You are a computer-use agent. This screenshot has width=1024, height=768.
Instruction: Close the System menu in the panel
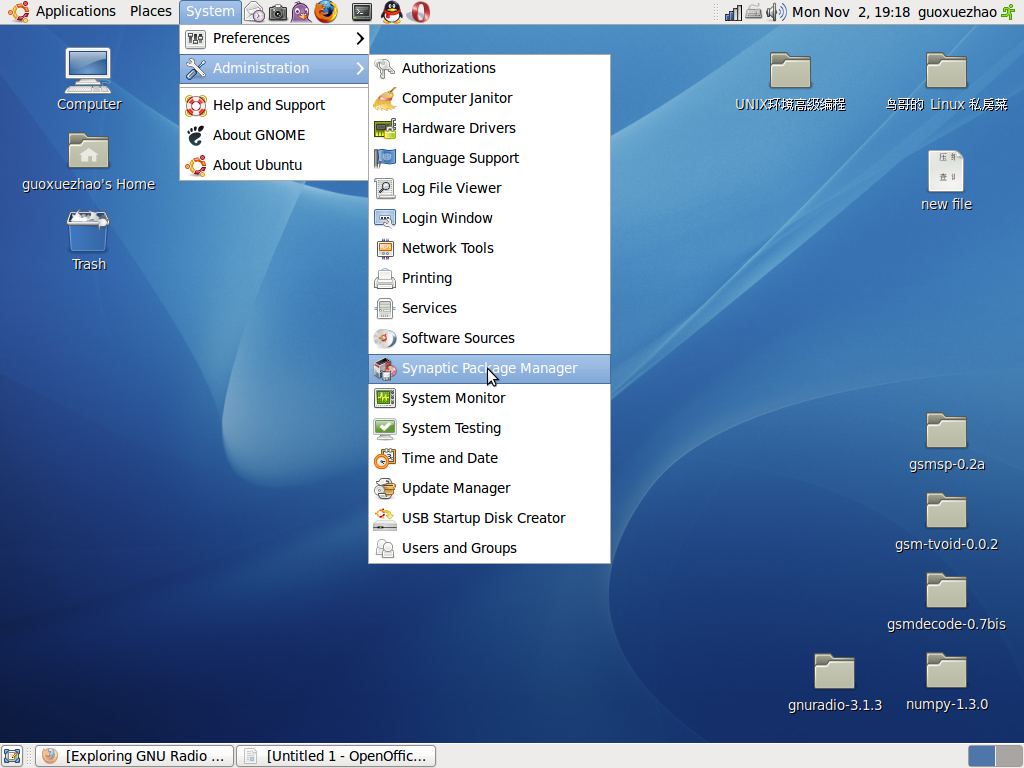(x=210, y=12)
